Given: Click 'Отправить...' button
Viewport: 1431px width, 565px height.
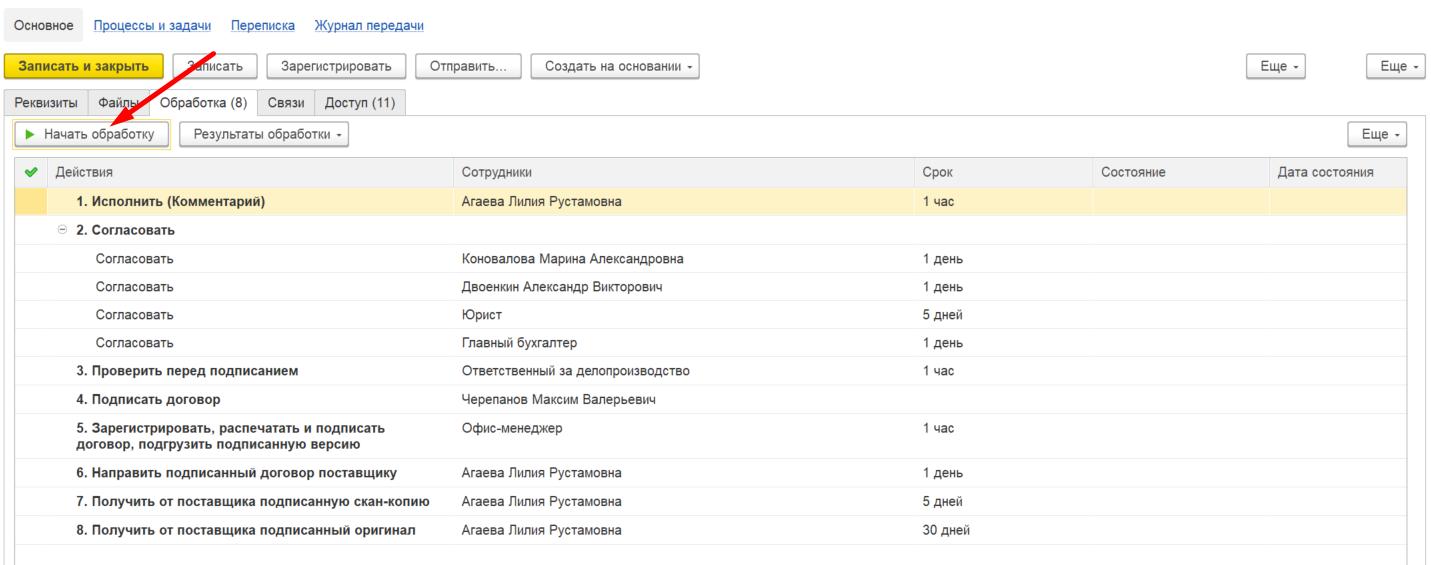Looking at the screenshot, I should tap(468, 66).
